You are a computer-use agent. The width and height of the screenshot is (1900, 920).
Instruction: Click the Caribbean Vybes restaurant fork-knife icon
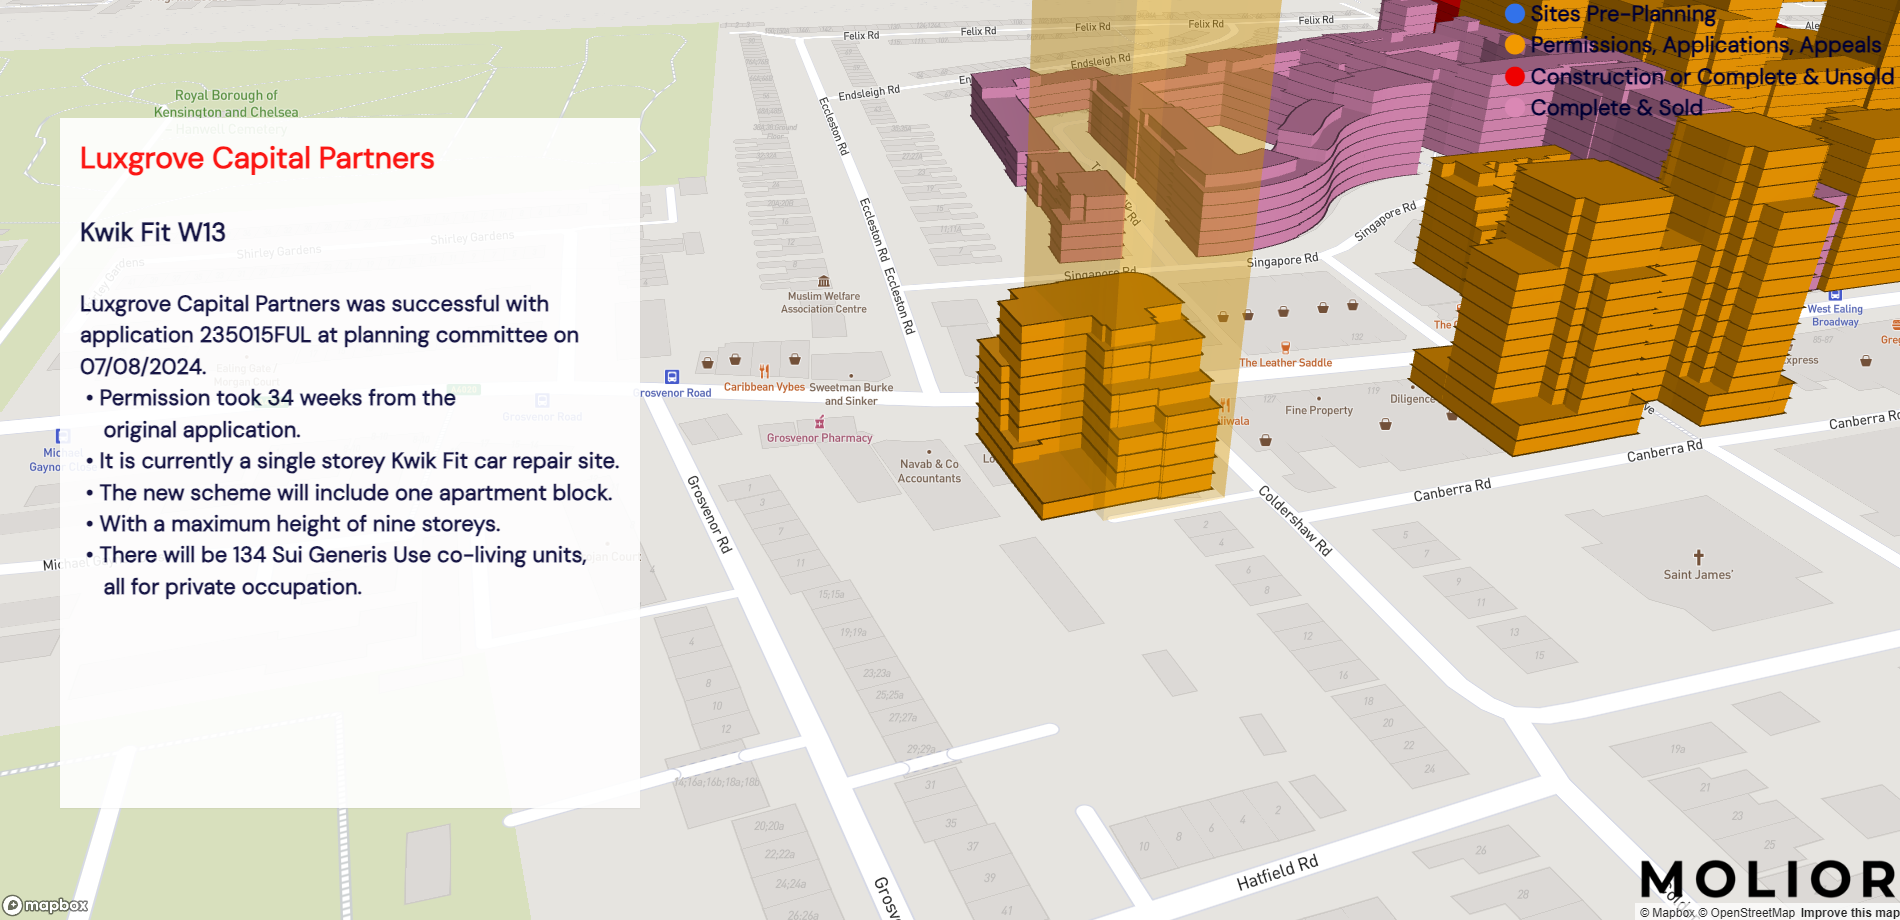[764, 372]
